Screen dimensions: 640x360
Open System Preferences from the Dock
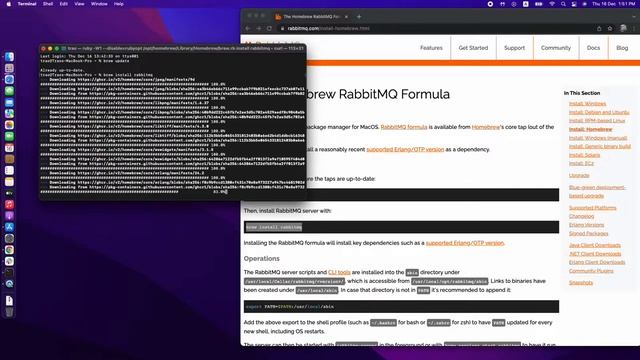tap(9, 238)
